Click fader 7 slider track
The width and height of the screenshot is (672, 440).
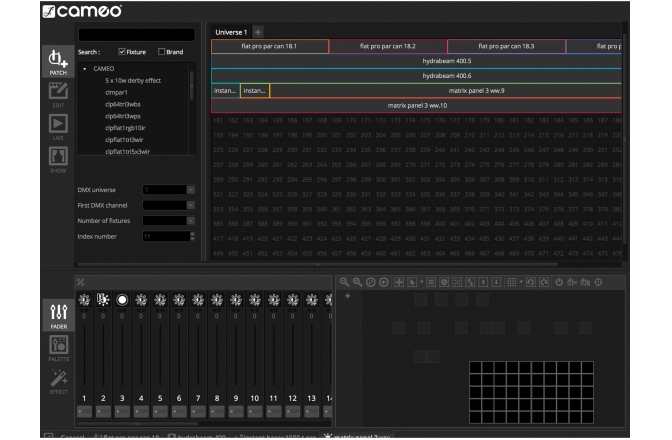point(198,354)
